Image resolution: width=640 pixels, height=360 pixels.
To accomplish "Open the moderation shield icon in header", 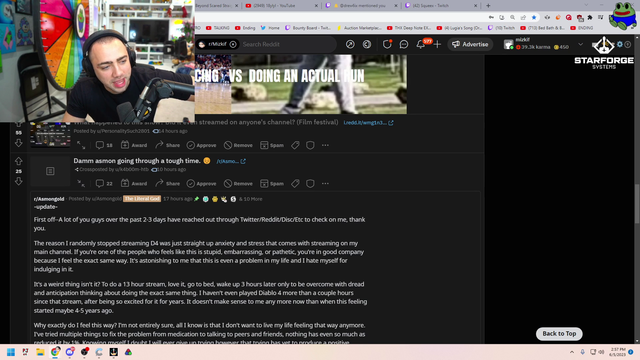I will point(387,44).
